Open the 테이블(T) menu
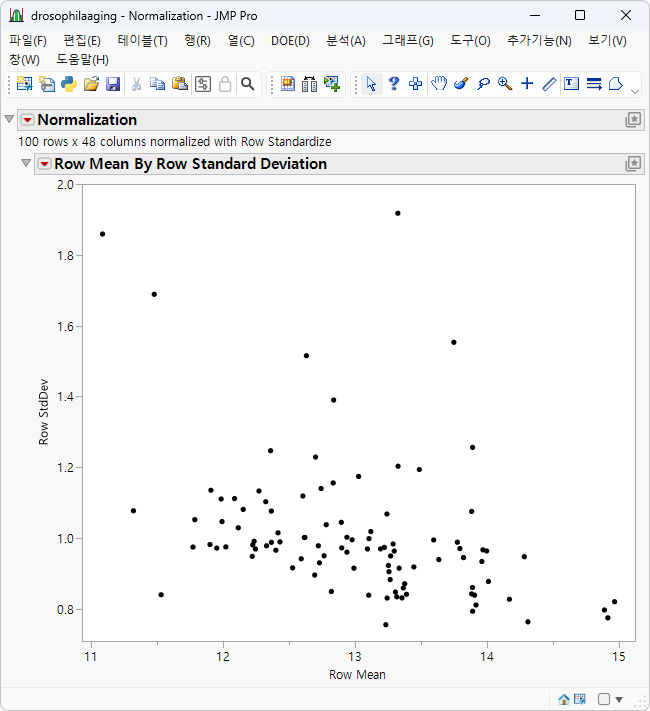The width and height of the screenshot is (650, 711). tap(142, 41)
